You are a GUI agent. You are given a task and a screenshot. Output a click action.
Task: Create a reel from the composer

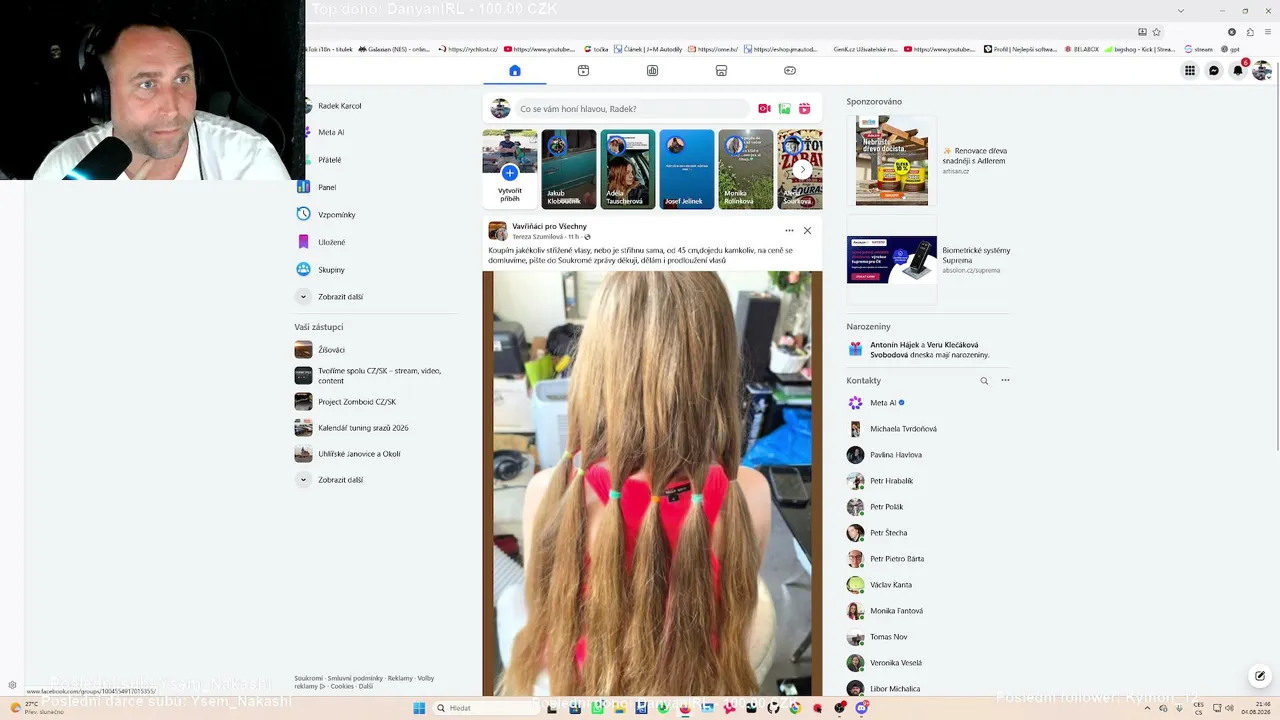(x=804, y=109)
